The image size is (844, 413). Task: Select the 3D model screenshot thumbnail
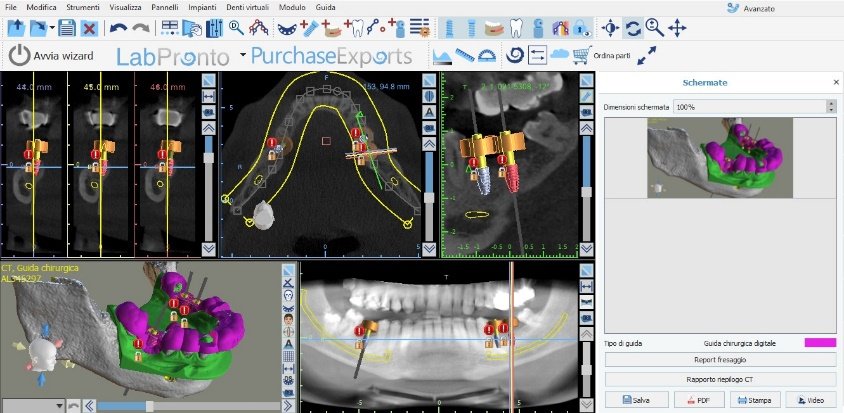pos(720,158)
